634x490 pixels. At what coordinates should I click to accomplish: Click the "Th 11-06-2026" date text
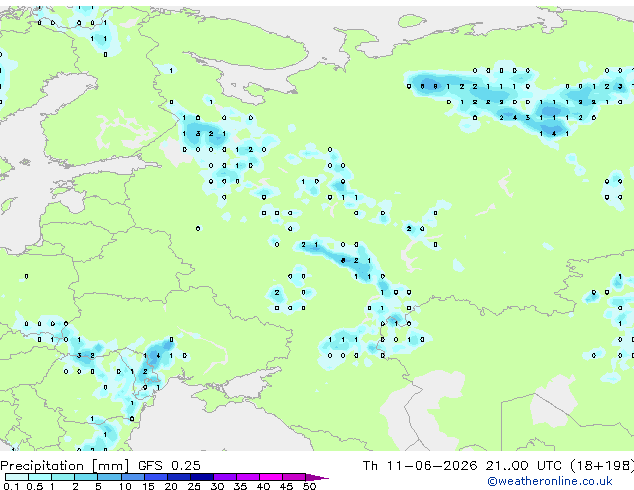click(x=420, y=466)
